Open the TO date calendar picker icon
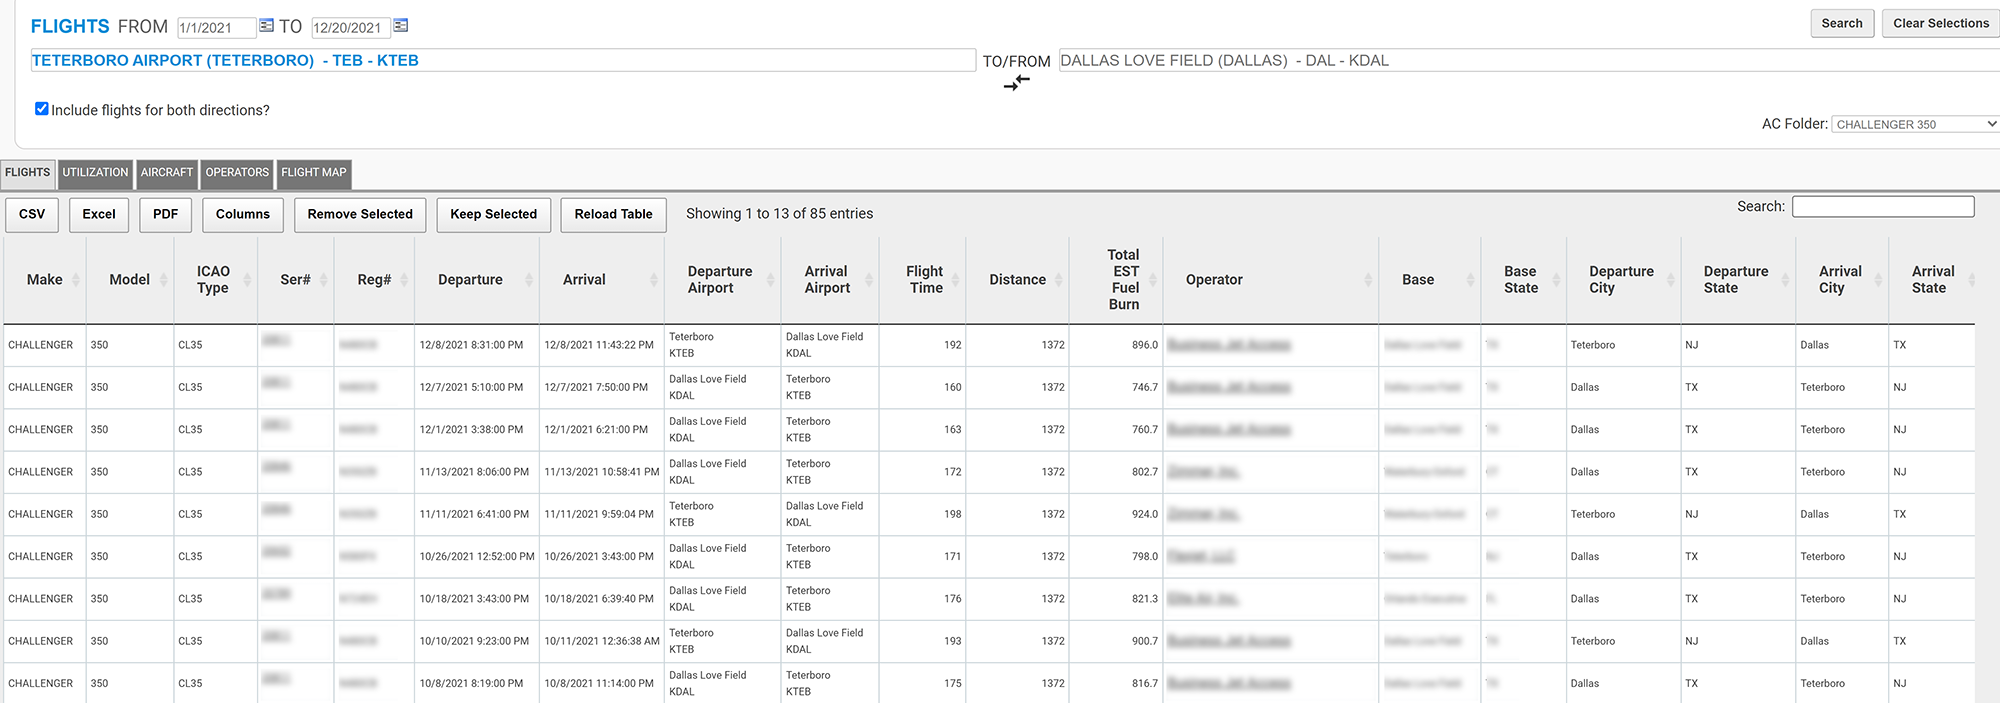The height and width of the screenshot is (703, 2000). tap(400, 25)
